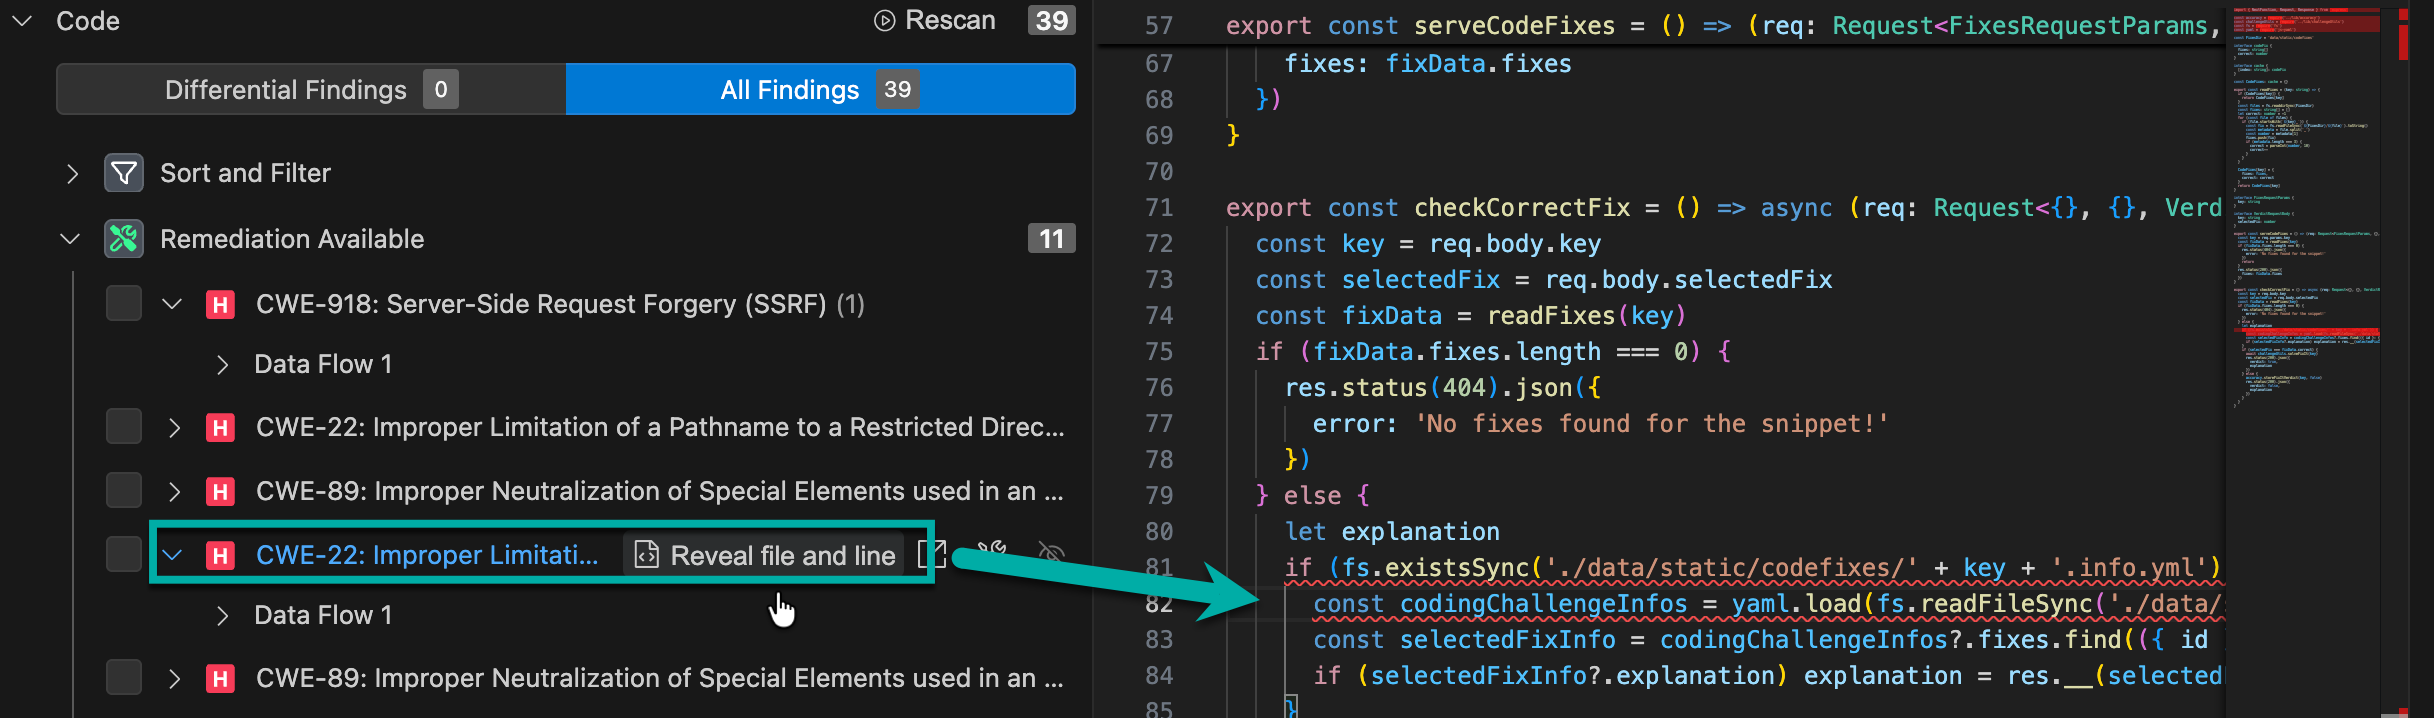Tick the checkbox for first CWE-22 finding
2434x718 pixels.
click(x=124, y=427)
